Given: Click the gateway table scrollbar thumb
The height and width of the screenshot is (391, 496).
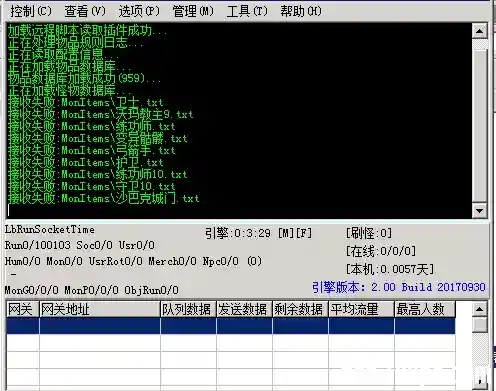Looking at the screenshot, I should coord(480,325).
